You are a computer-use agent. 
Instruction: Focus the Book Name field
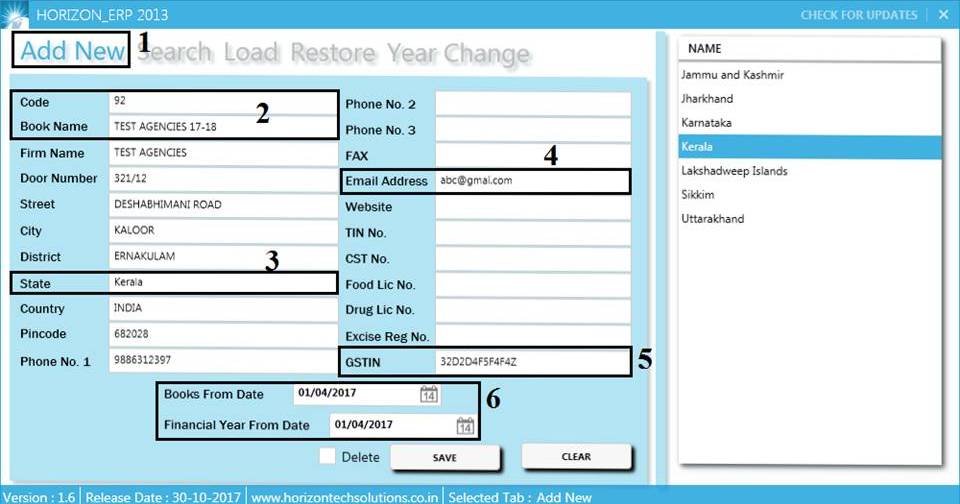click(222, 126)
